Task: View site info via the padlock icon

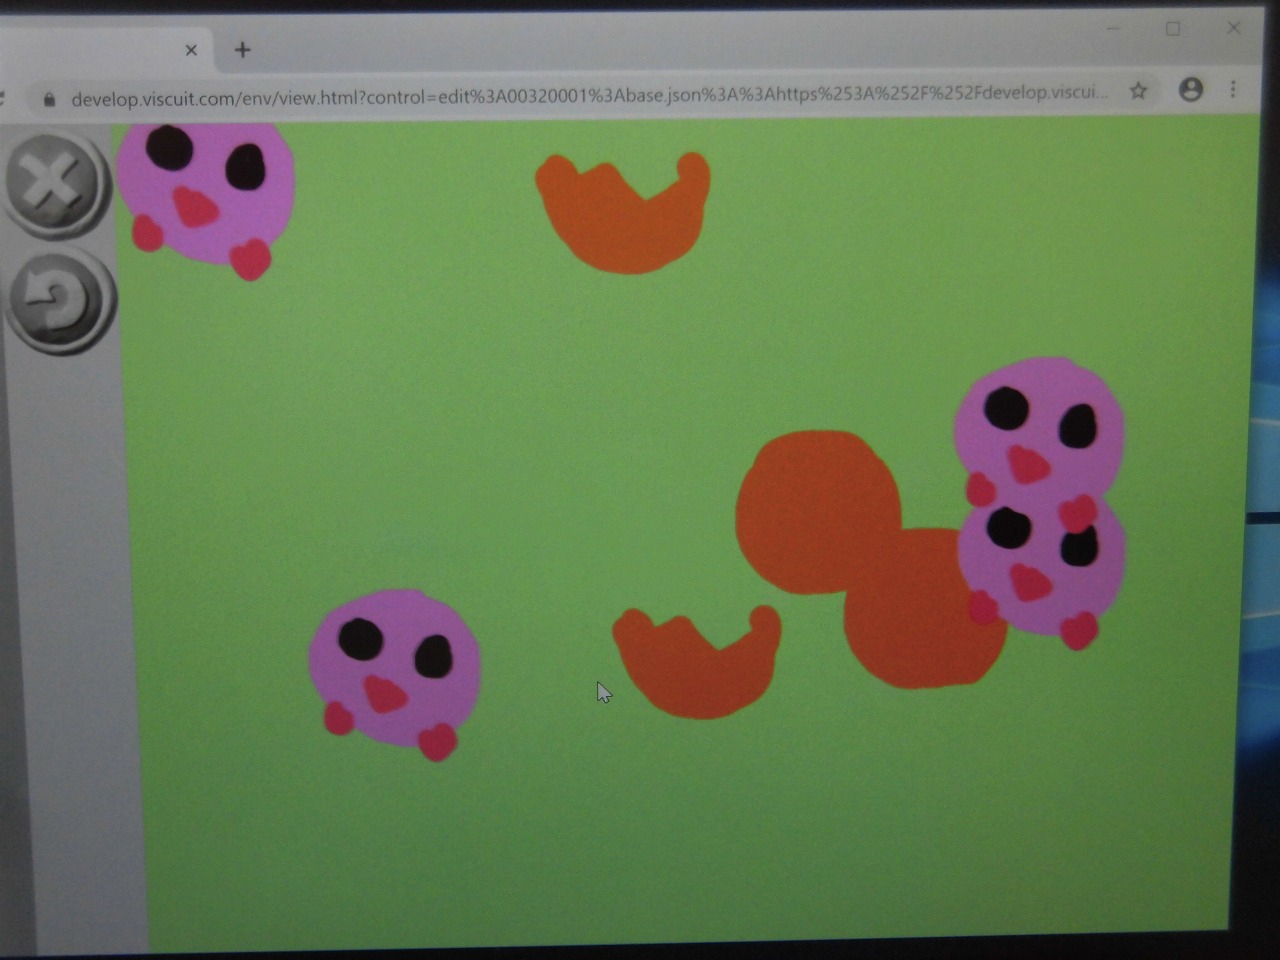Action: pos(49,99)
